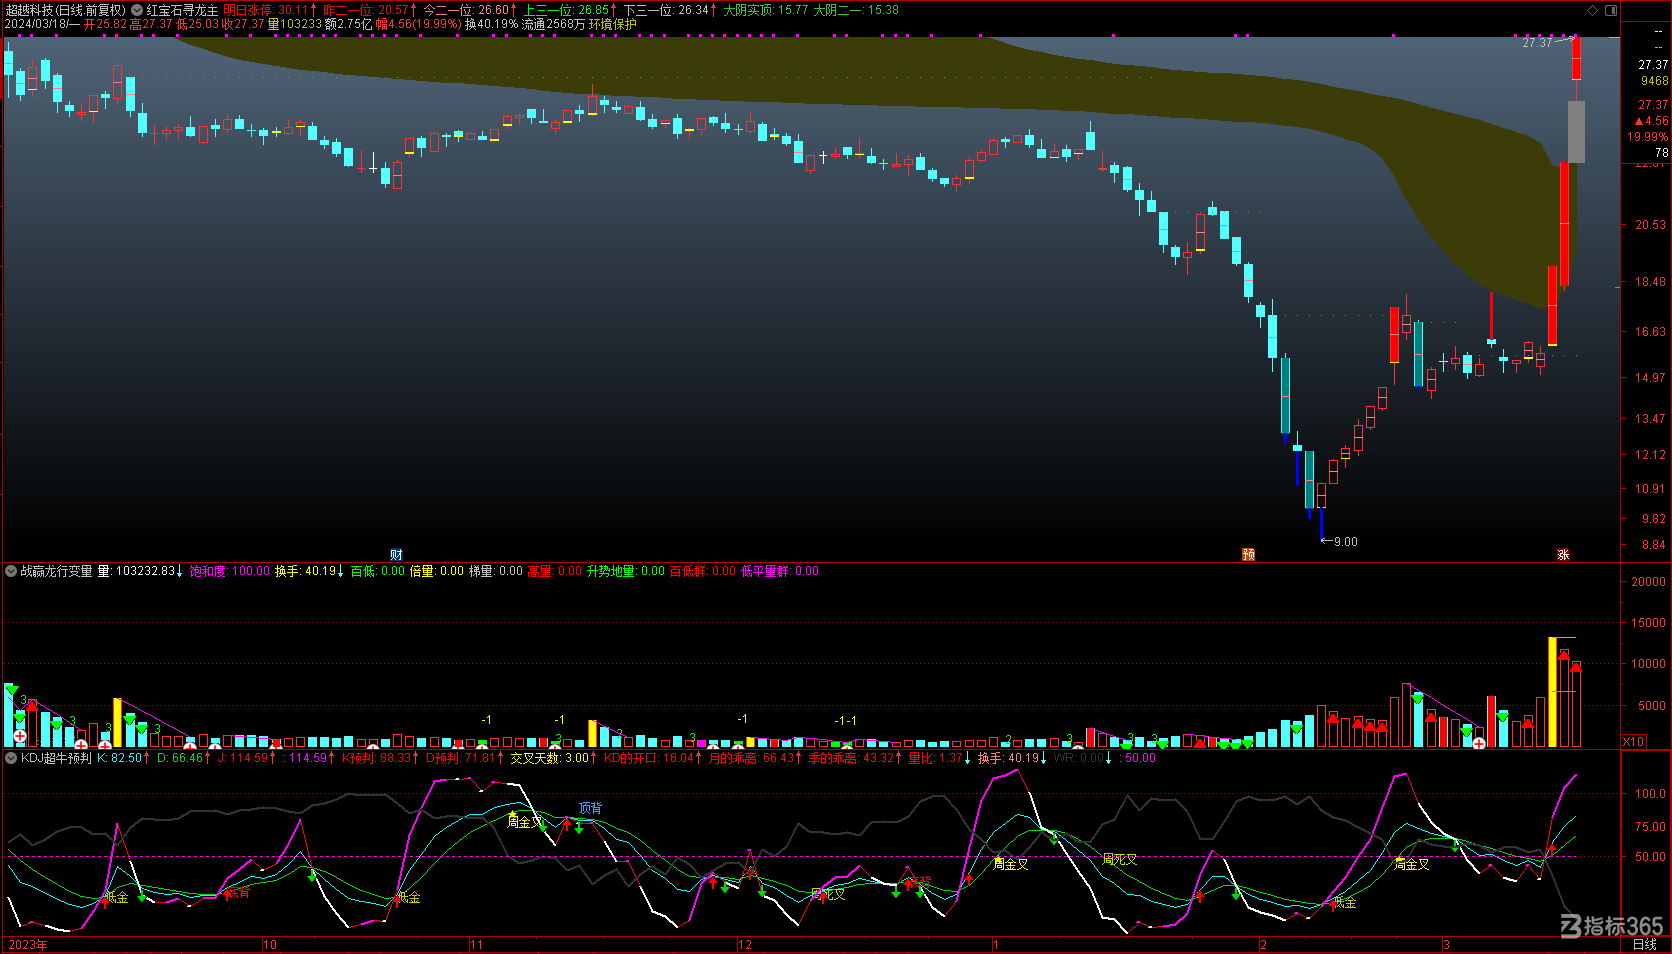The width and height of the screenshot is (1672, 954).
Task: Select the KDJ超牛预判 indicator name
Action: click(56, 758)
